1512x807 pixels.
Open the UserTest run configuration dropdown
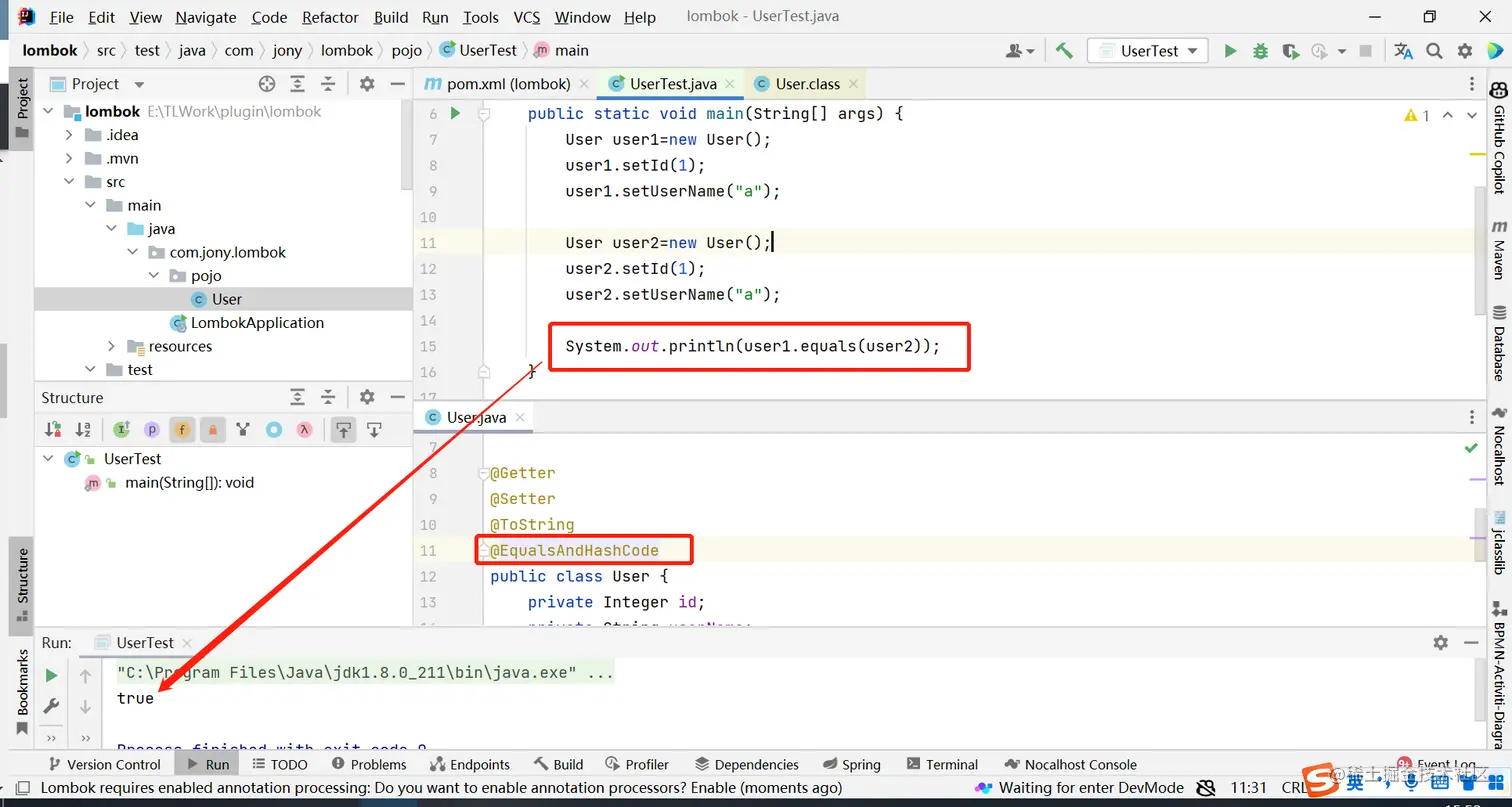pos(1148,51)
